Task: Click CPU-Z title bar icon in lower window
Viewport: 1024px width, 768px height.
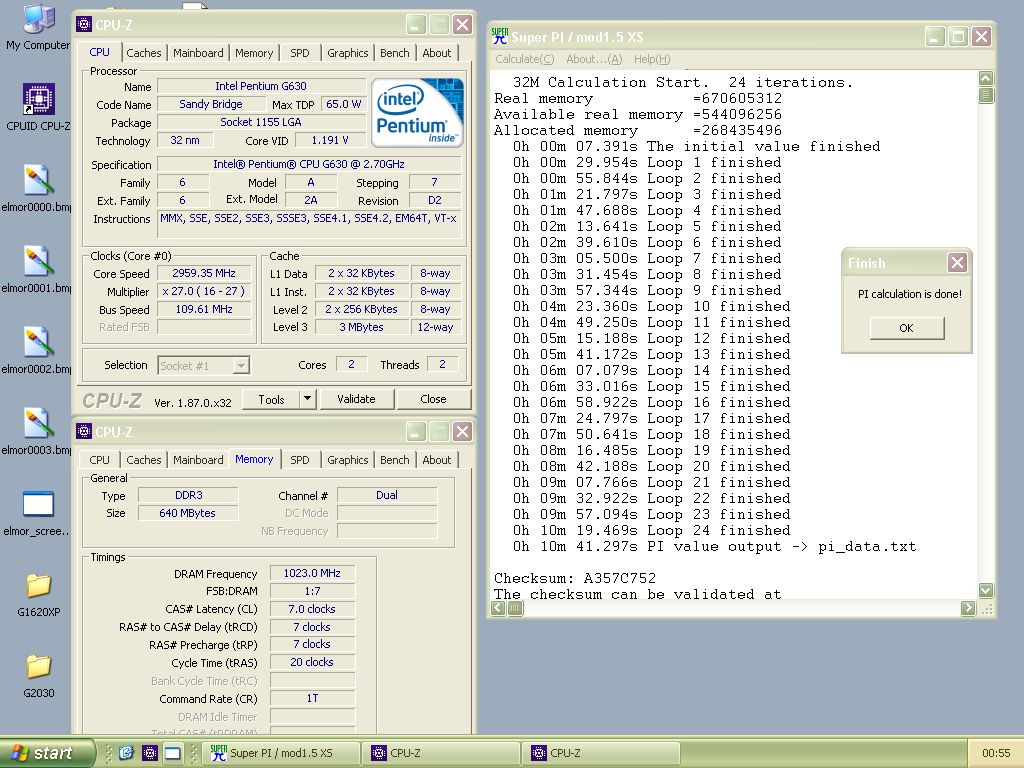Action: [84, 431]
